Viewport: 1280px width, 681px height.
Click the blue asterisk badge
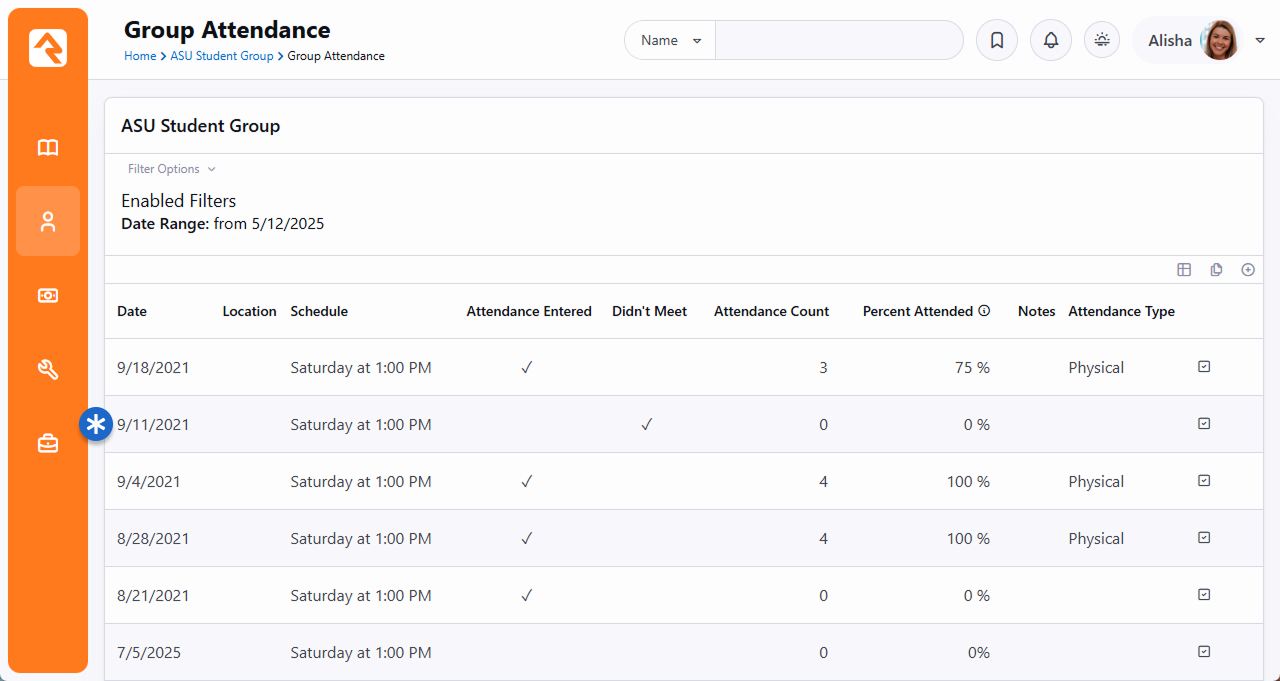[x=96, y=425]
